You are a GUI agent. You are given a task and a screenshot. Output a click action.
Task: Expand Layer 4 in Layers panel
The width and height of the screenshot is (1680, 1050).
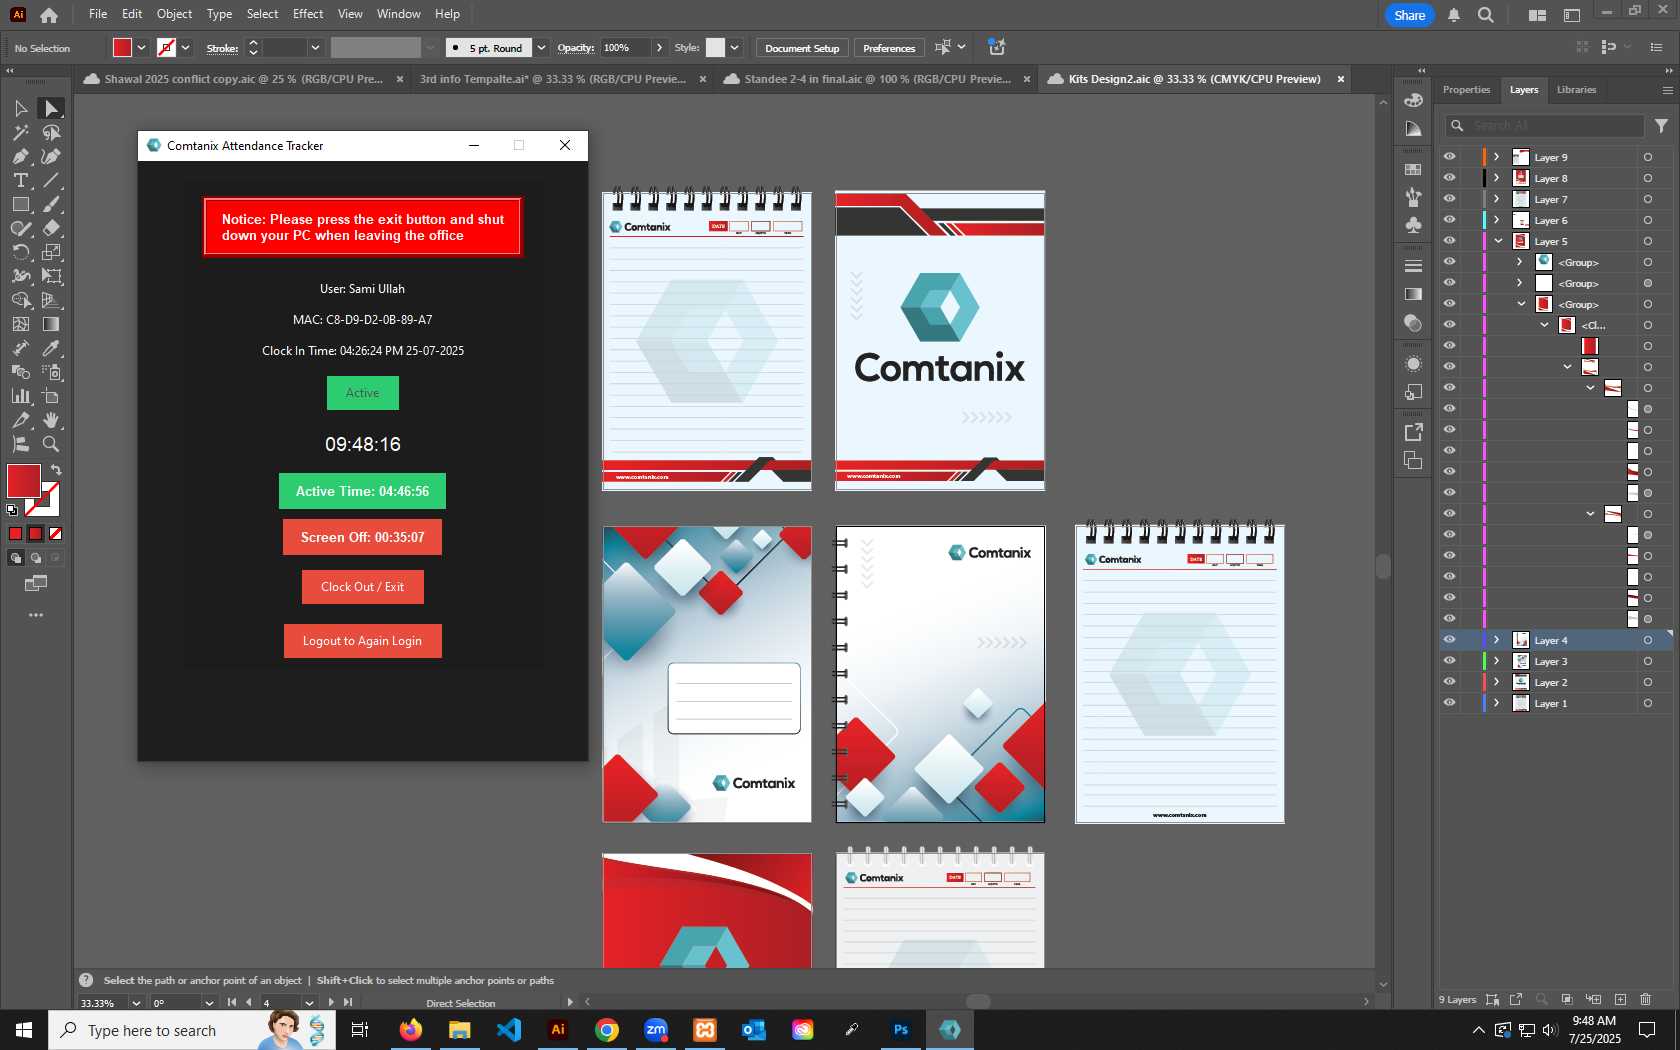(1497, 640)
